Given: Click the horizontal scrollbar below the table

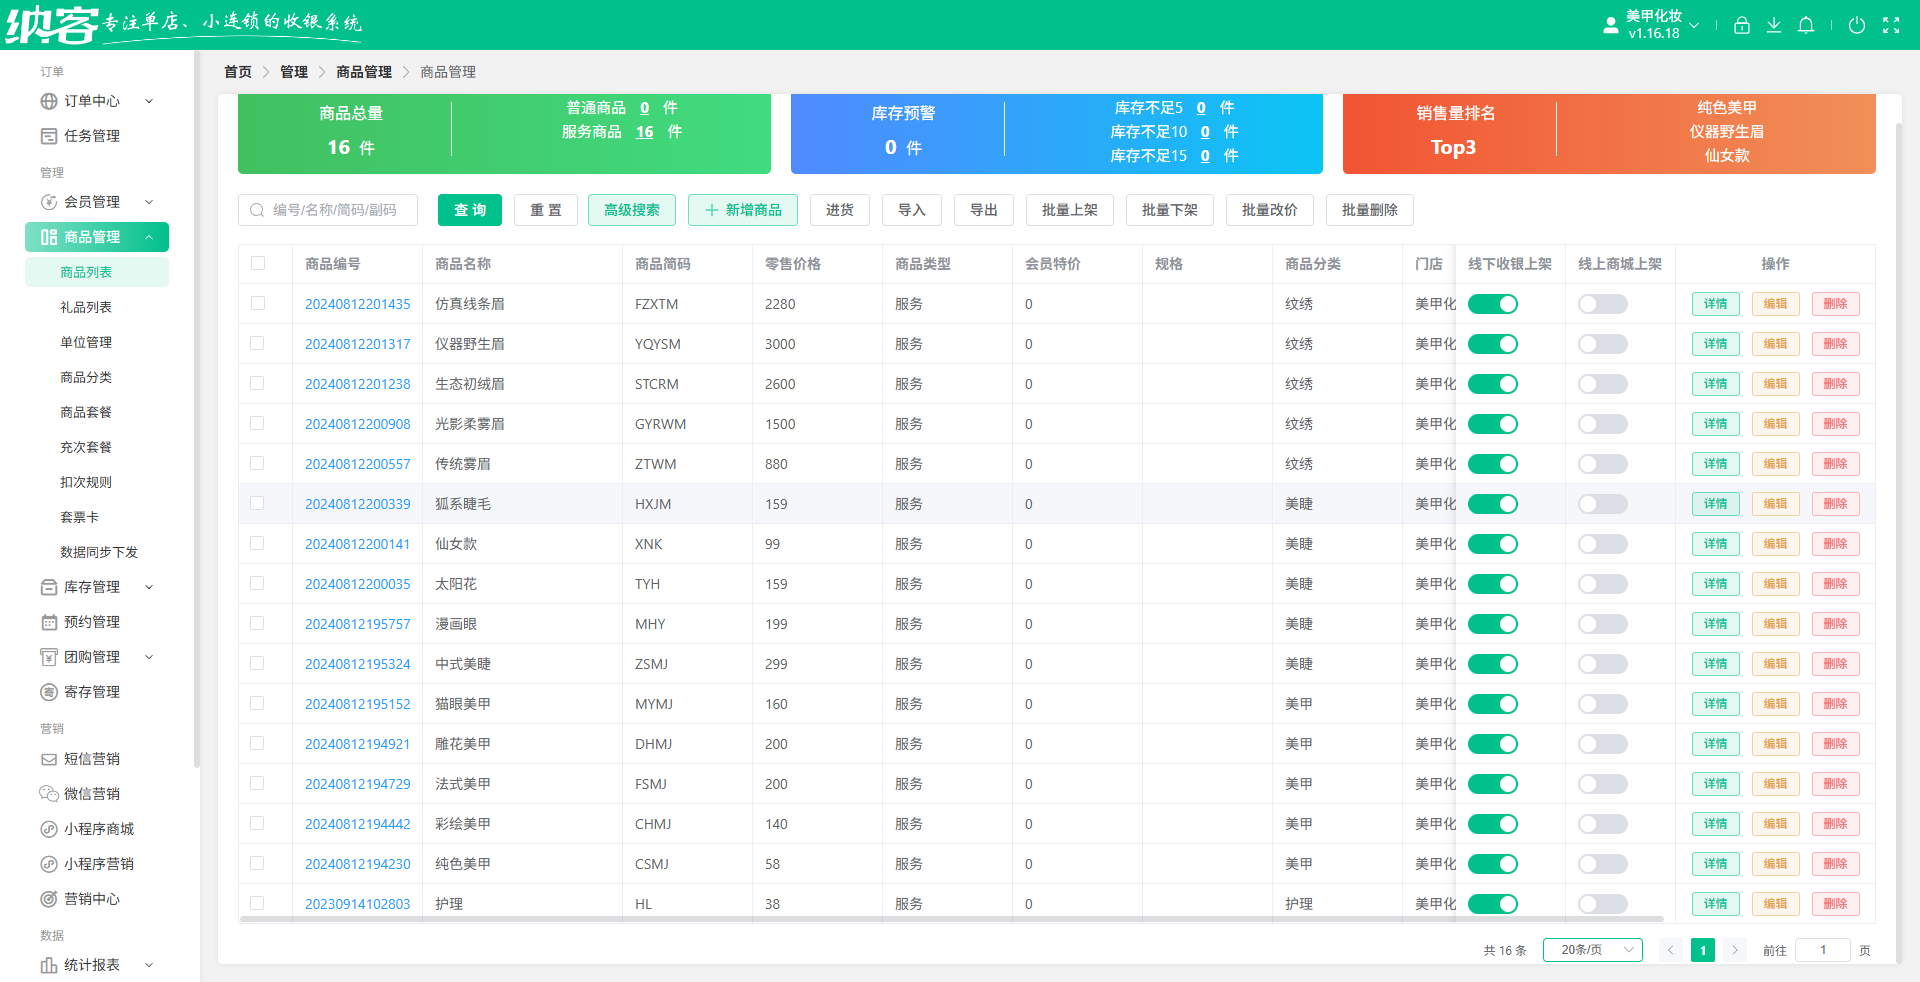Looking at the screenshot, I should 950,919.
